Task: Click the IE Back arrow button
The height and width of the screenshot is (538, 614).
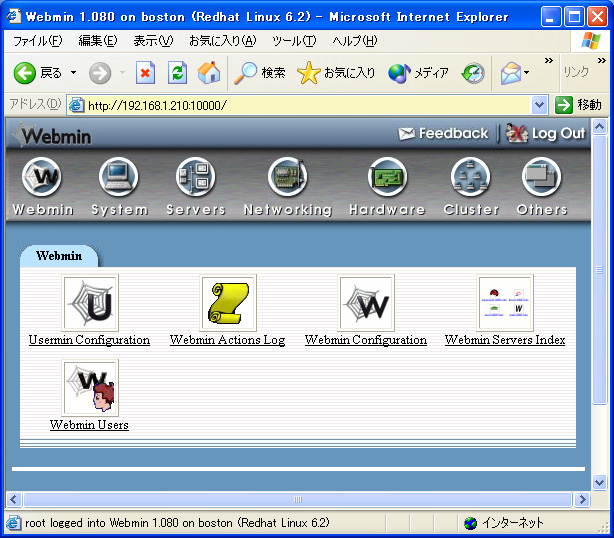Action: tap(24, 73)
